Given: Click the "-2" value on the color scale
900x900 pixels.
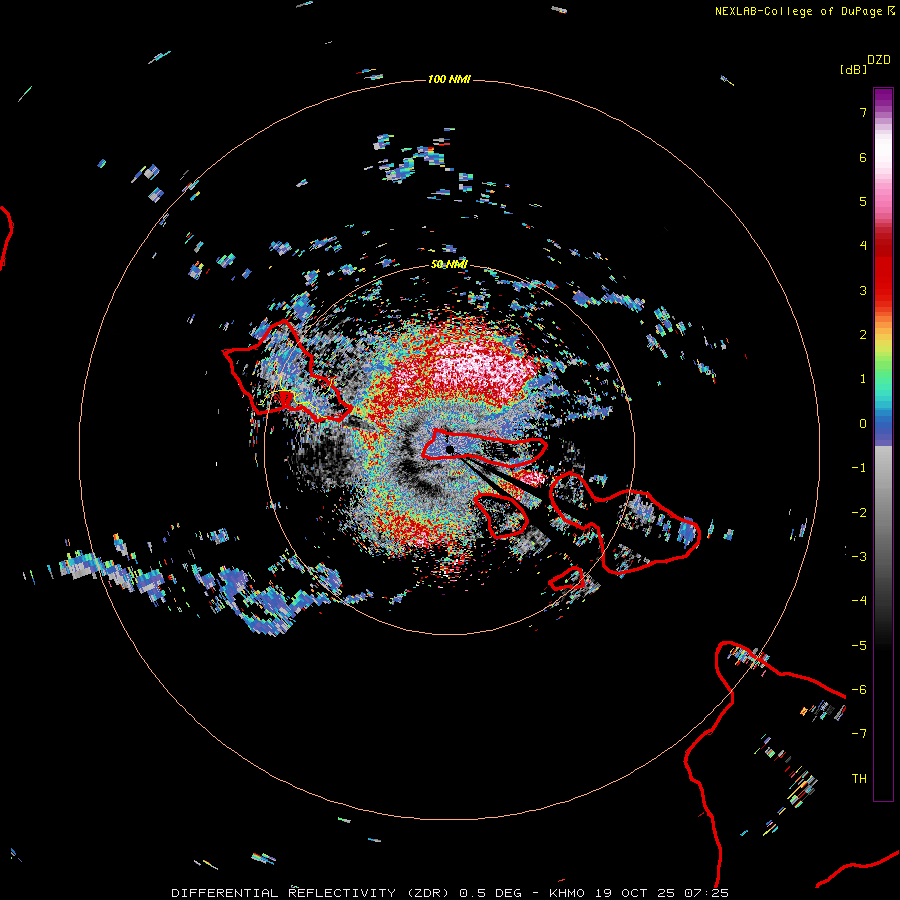Looking at the screenshot, I should point(859,513).
